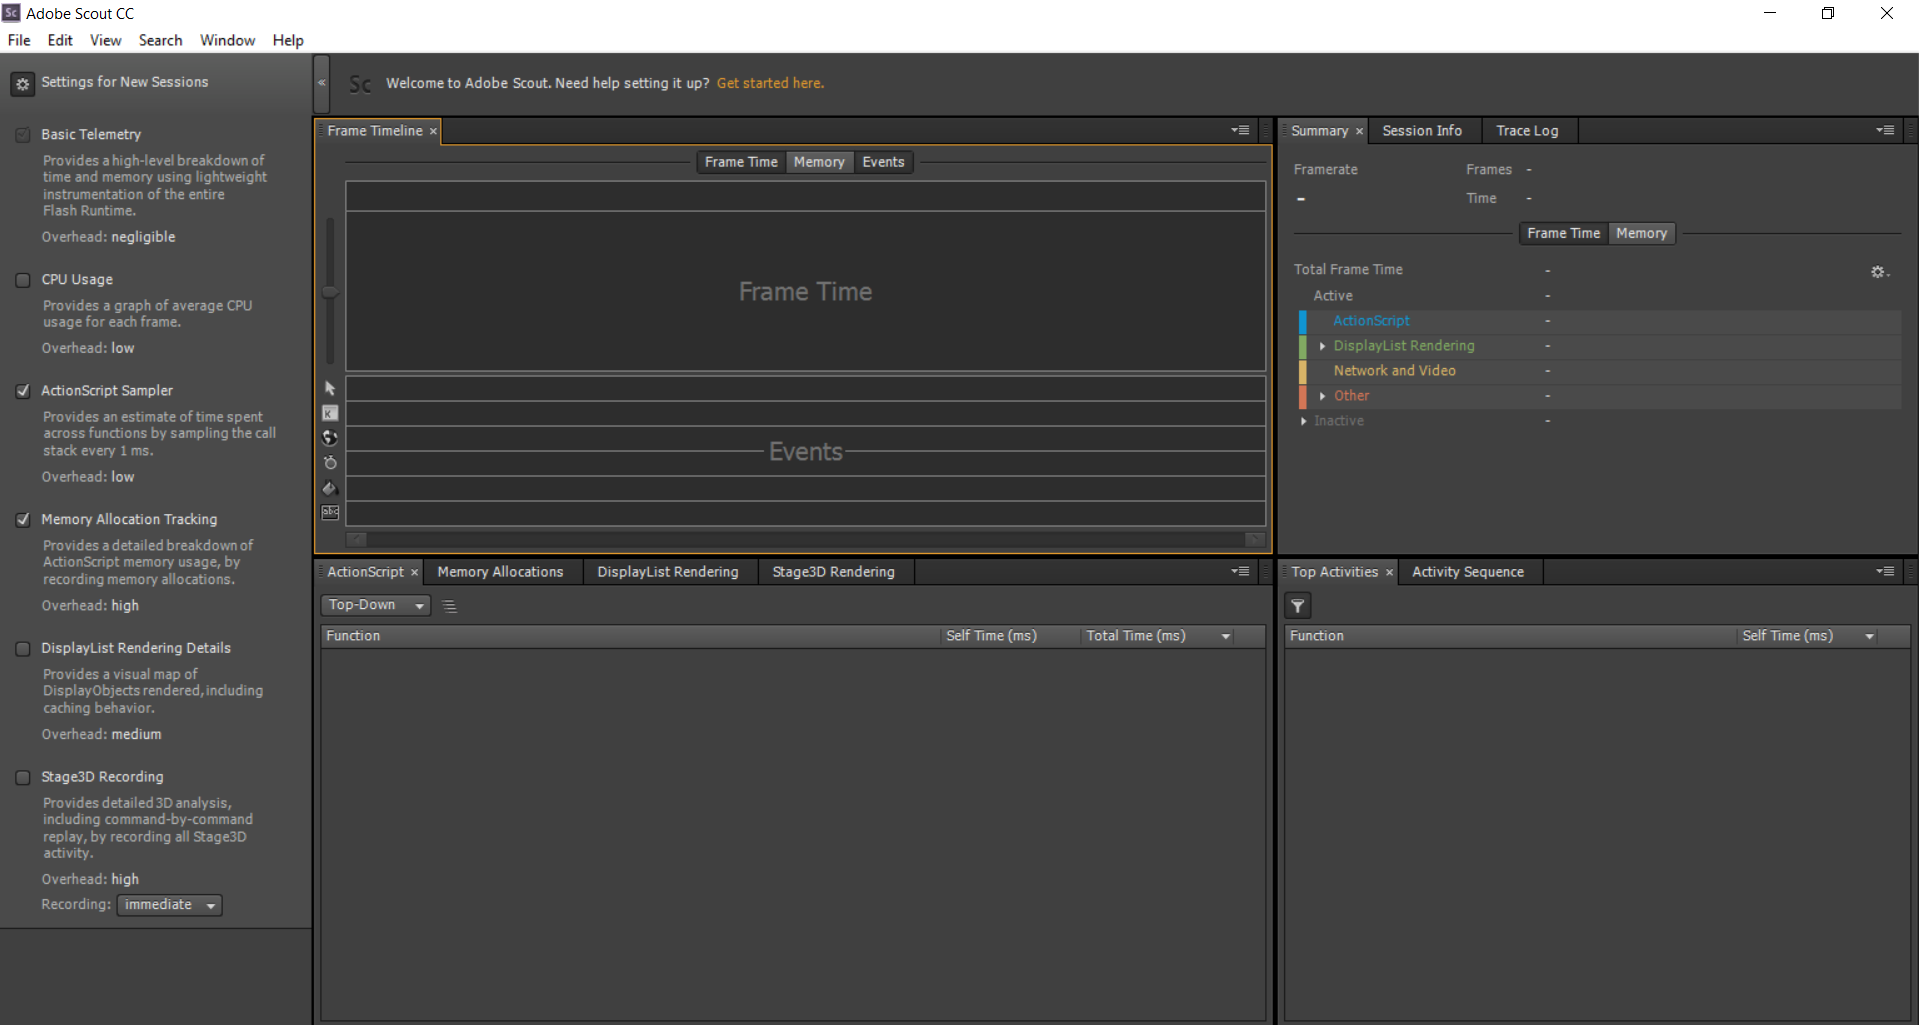Switch to the Memory Allocations tab
The height and width of the screenshot is (1025, 1919).
point(500,572)
